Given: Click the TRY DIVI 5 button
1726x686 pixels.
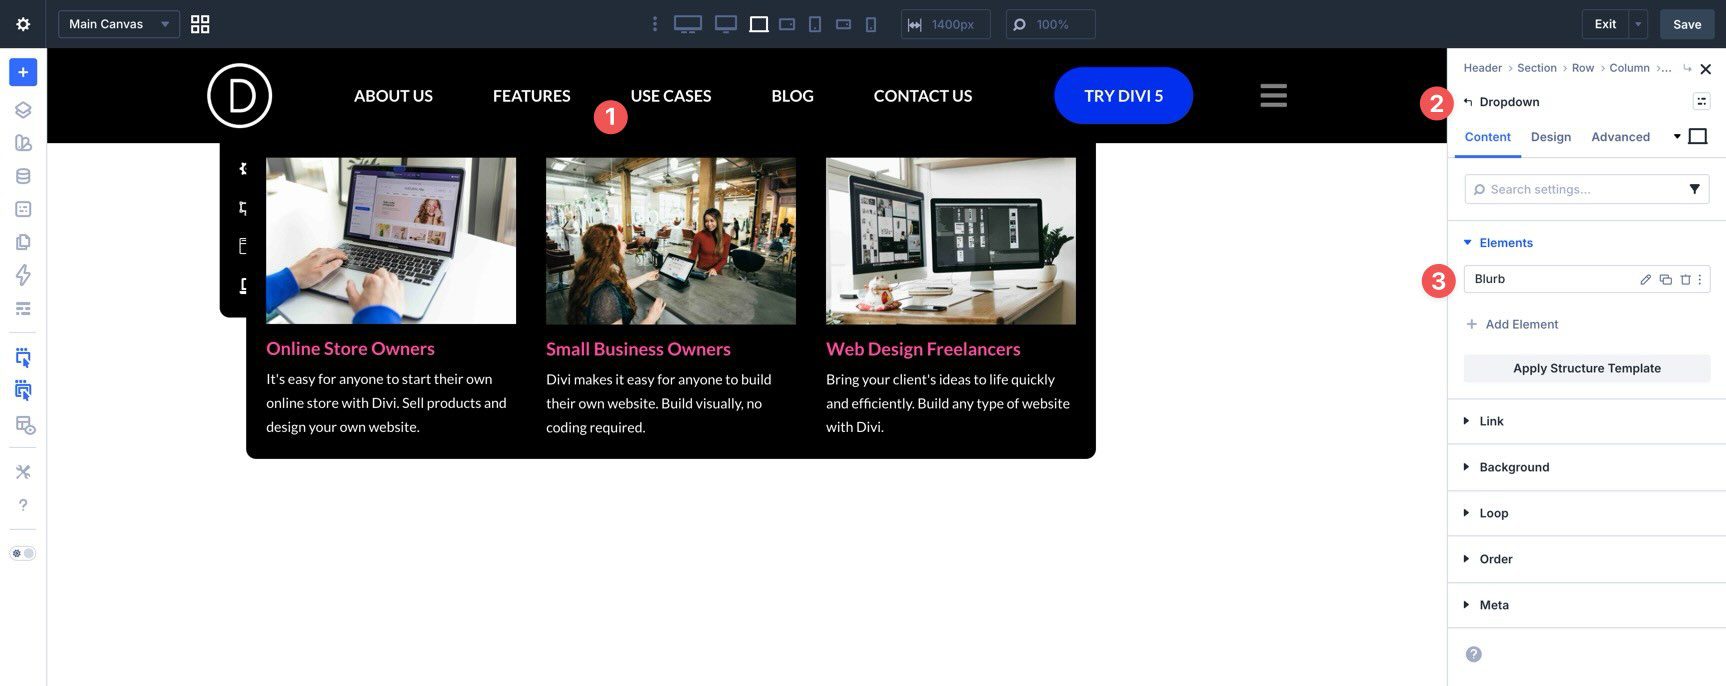Looking at the screenshot, I should coord(1123,96).
